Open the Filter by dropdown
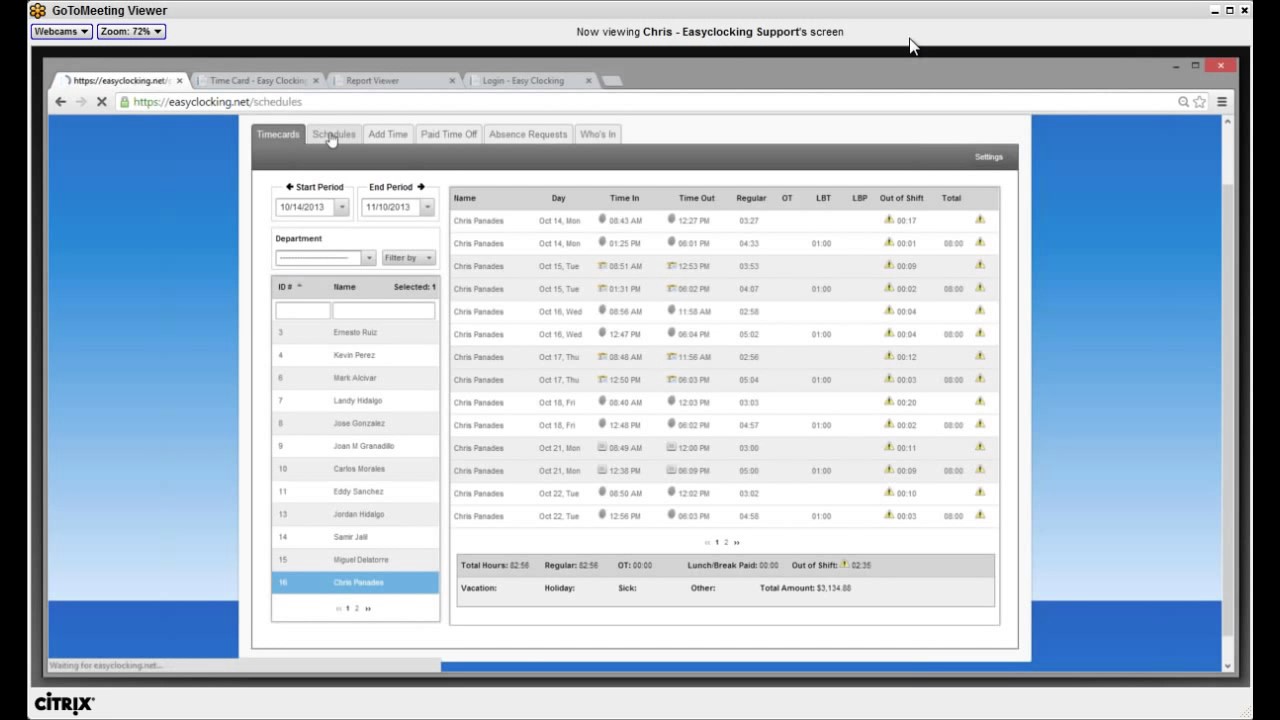Image resolution: width=1280 pixels, height=720 pixels. (x=409, y=258)
